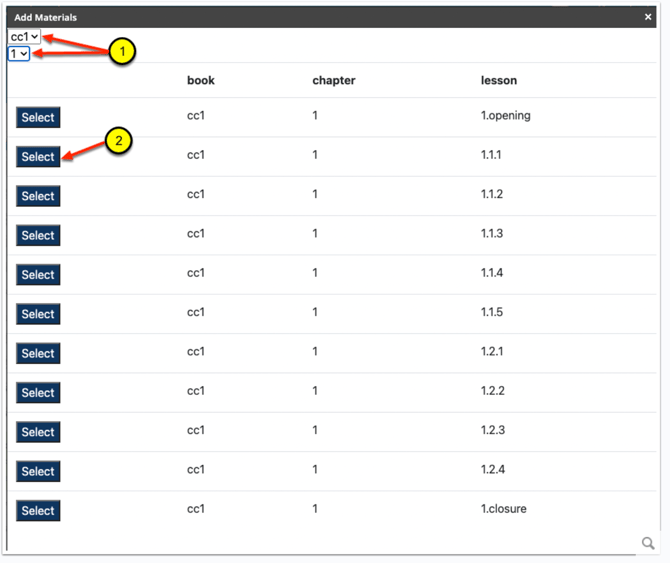Click the lesson column header
The width and height of the screenshot is (670, 563).
499,80
